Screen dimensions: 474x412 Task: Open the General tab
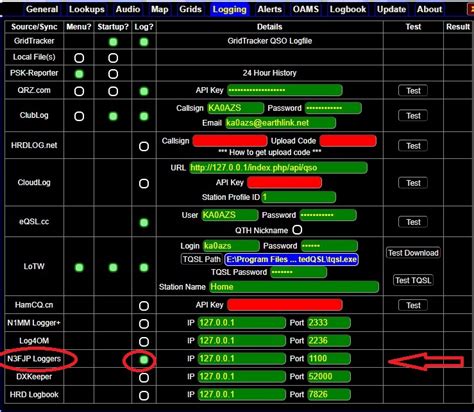tap(42, 9)
